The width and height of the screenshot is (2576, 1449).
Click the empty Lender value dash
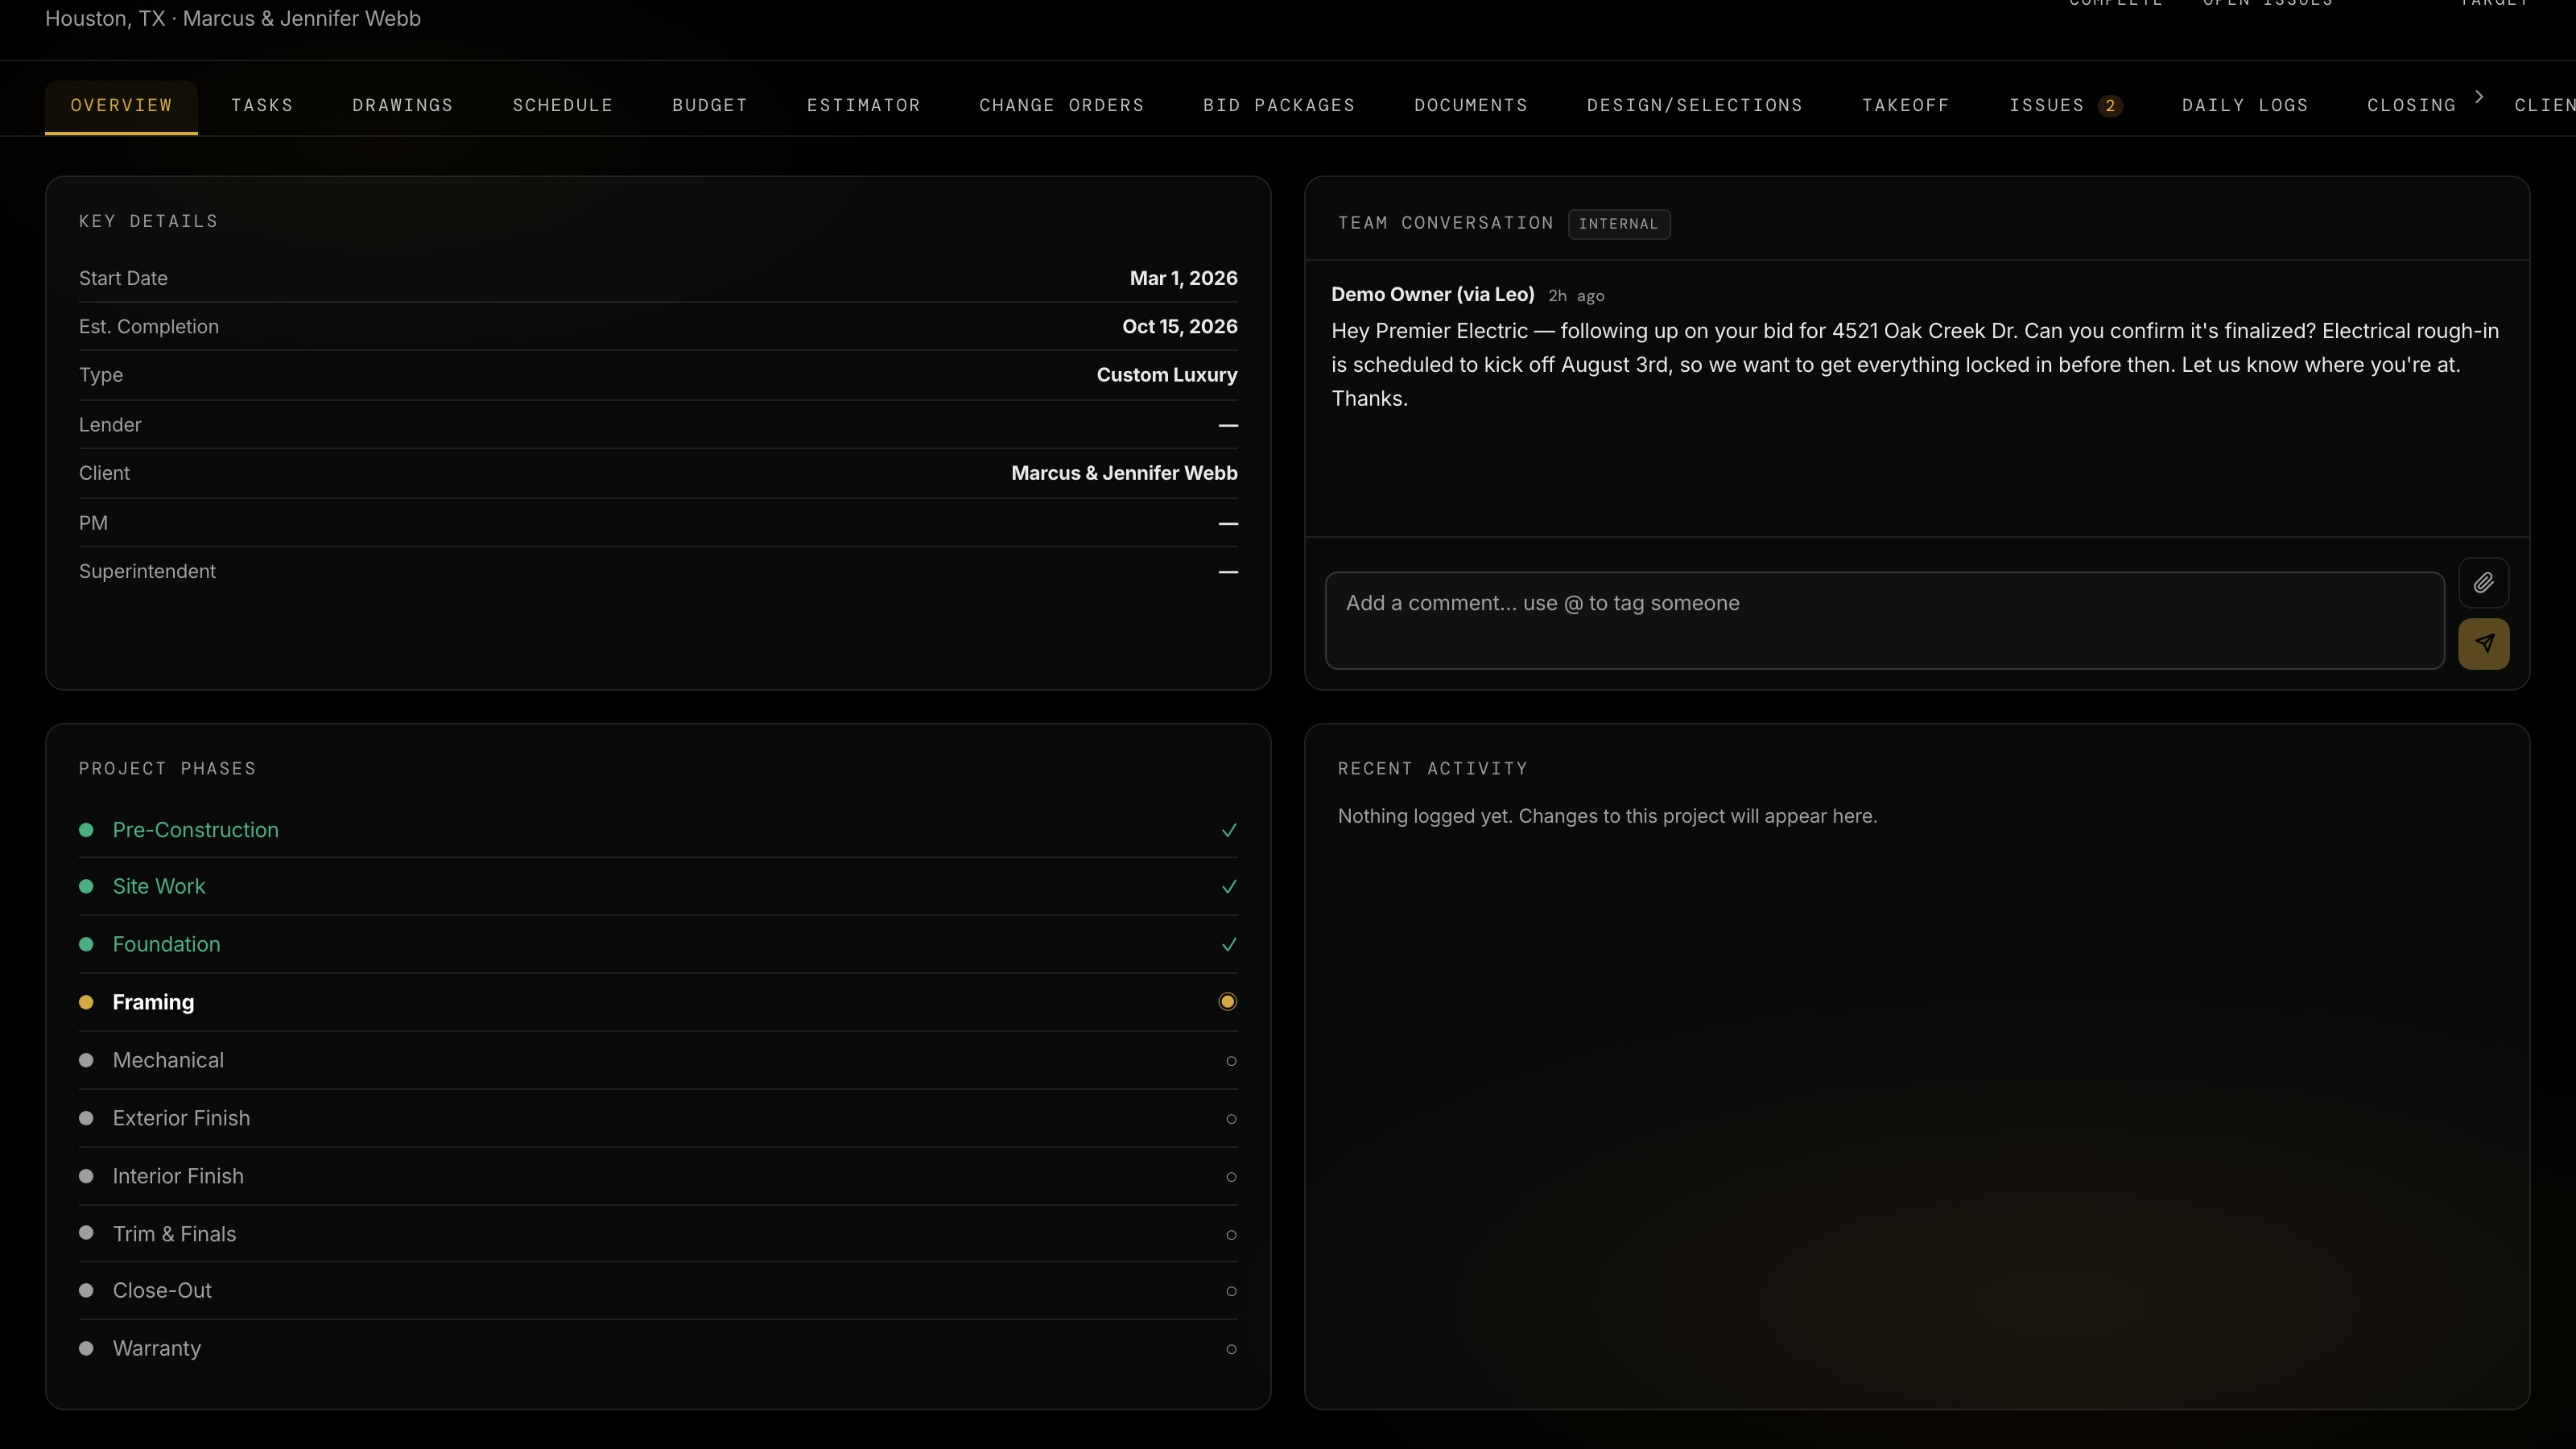1228,426
